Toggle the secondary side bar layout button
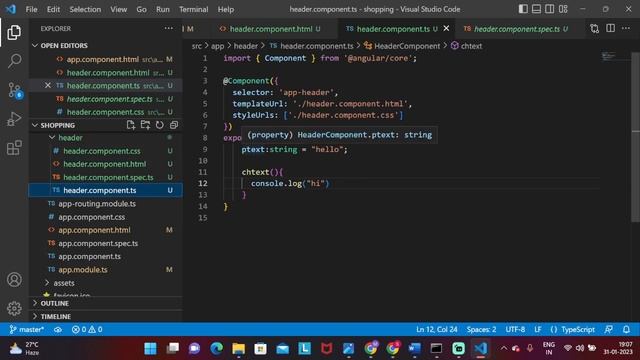 [549, 9]
